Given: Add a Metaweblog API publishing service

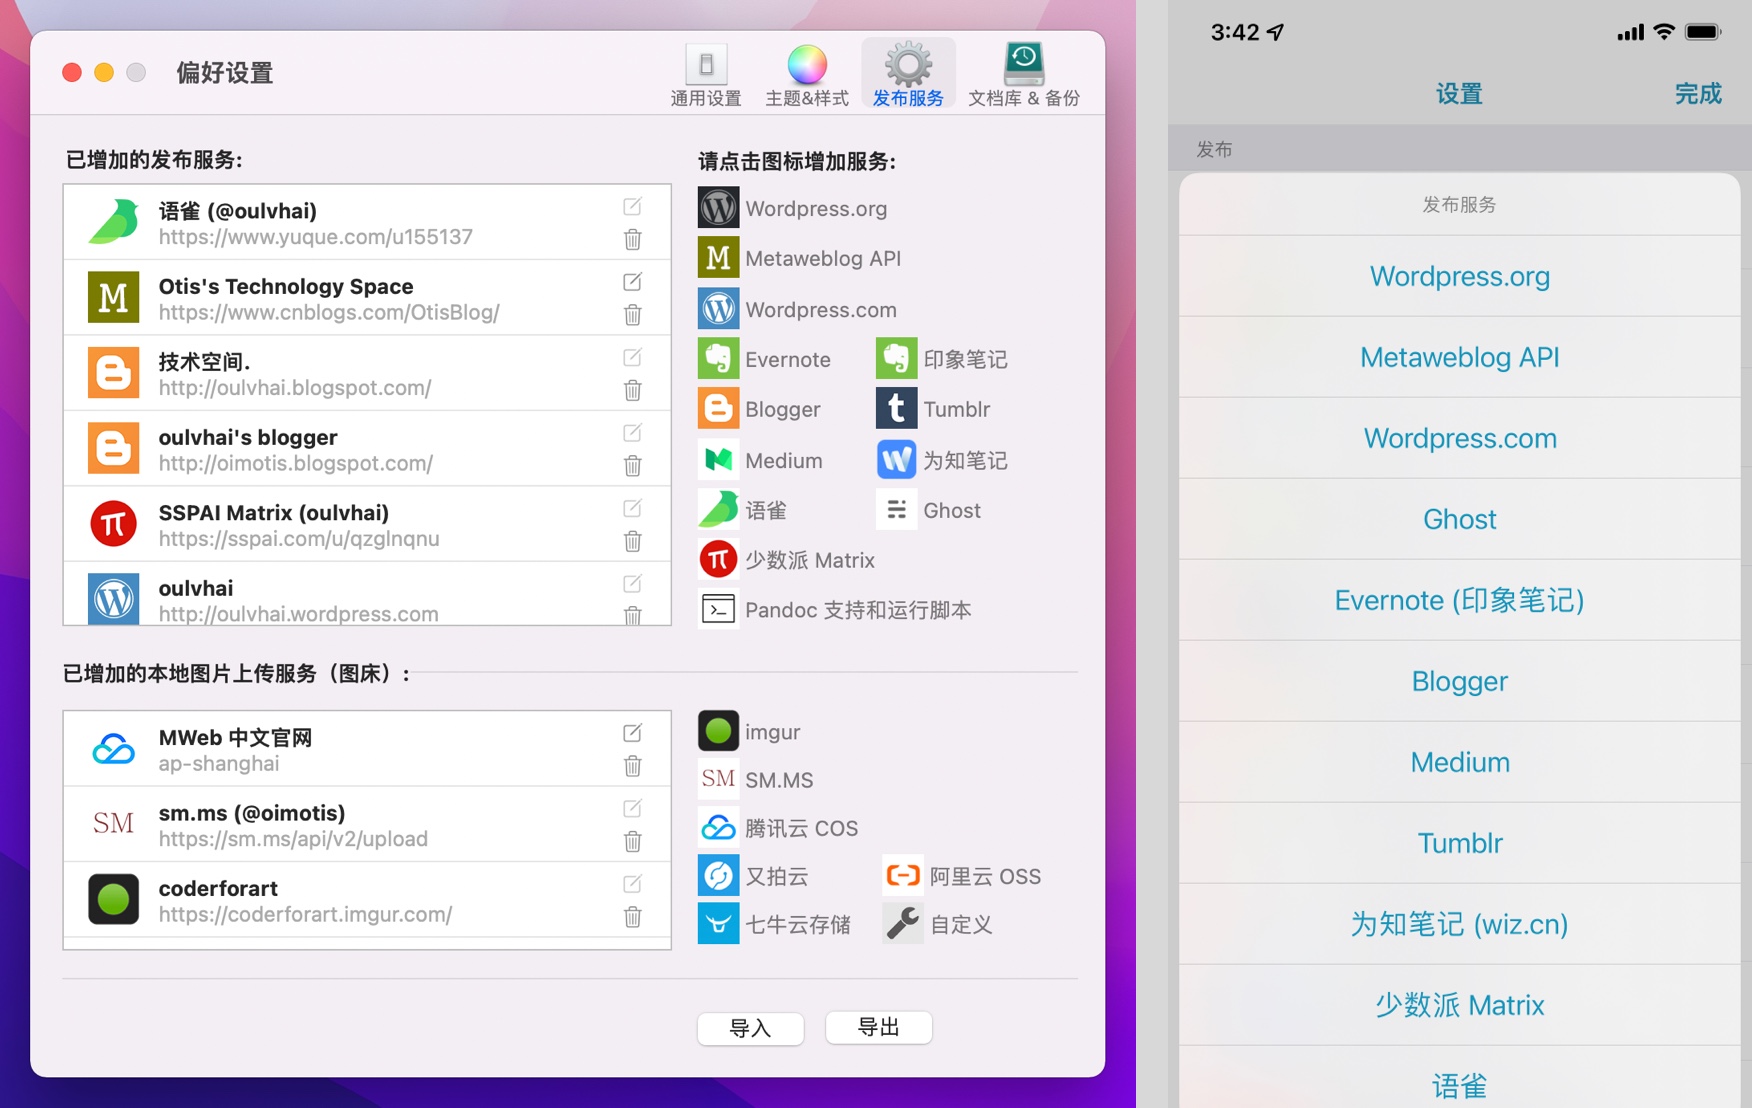Looking at the screenshot, I should [718, 258].
